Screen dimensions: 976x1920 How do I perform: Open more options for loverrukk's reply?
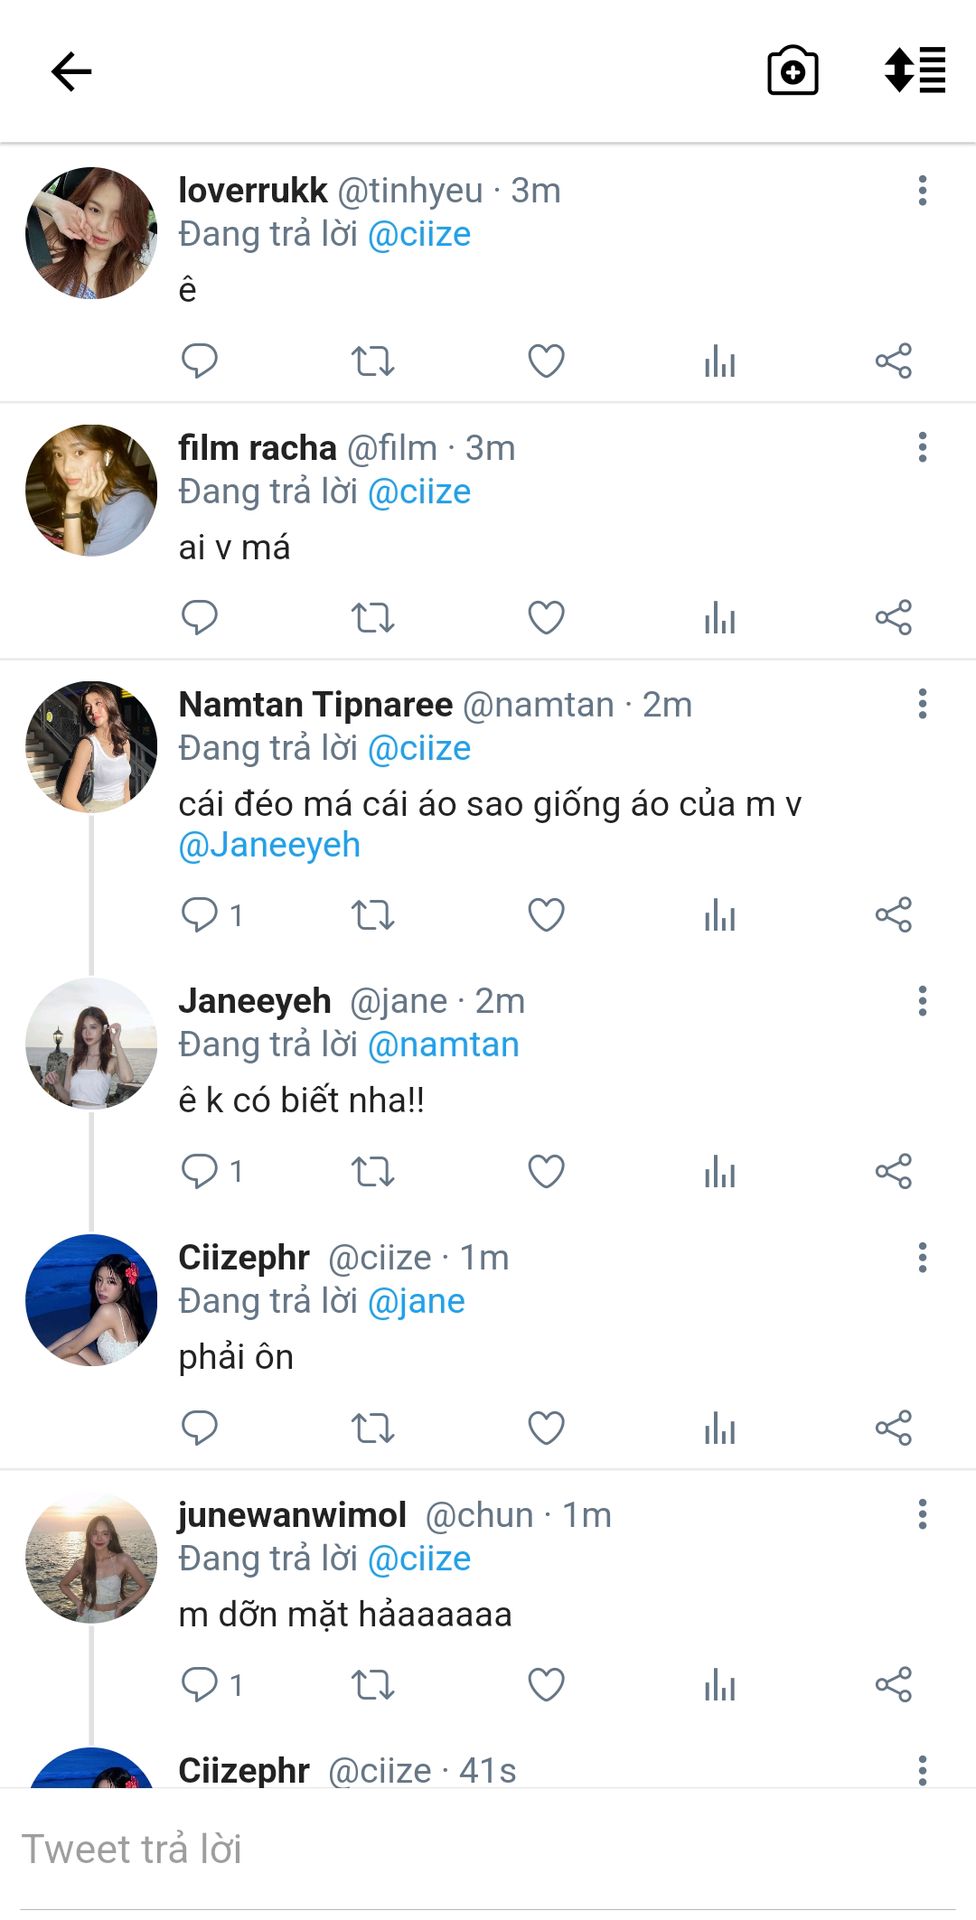(x=922, y=190)
